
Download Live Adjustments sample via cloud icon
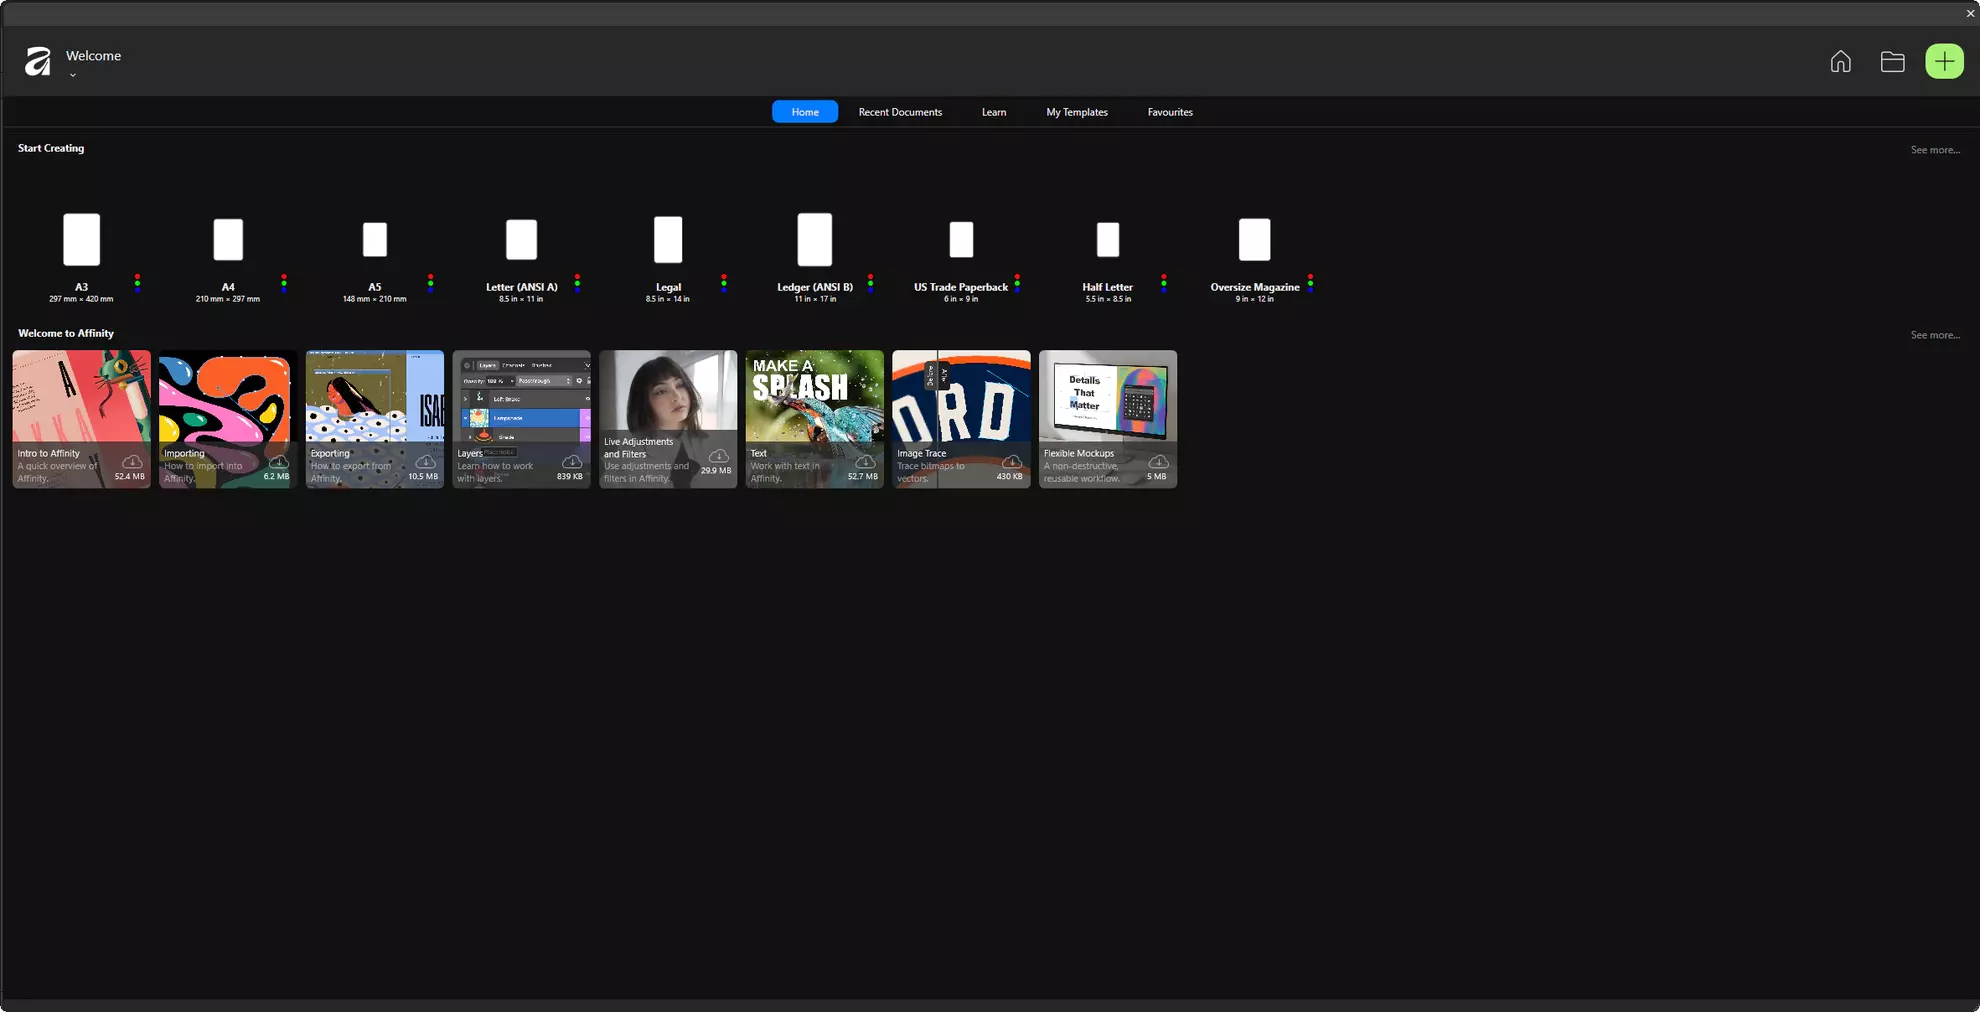click(x=718, y=456)
